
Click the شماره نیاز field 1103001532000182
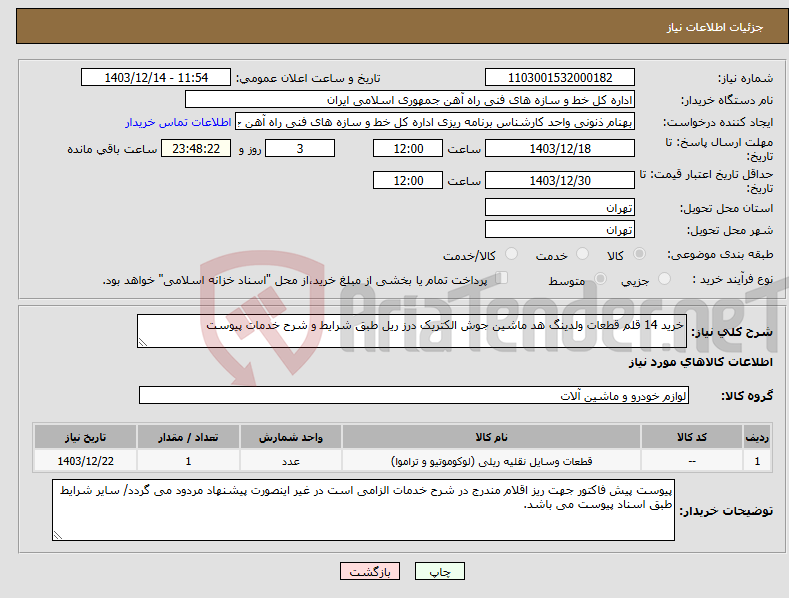(560, 78)
